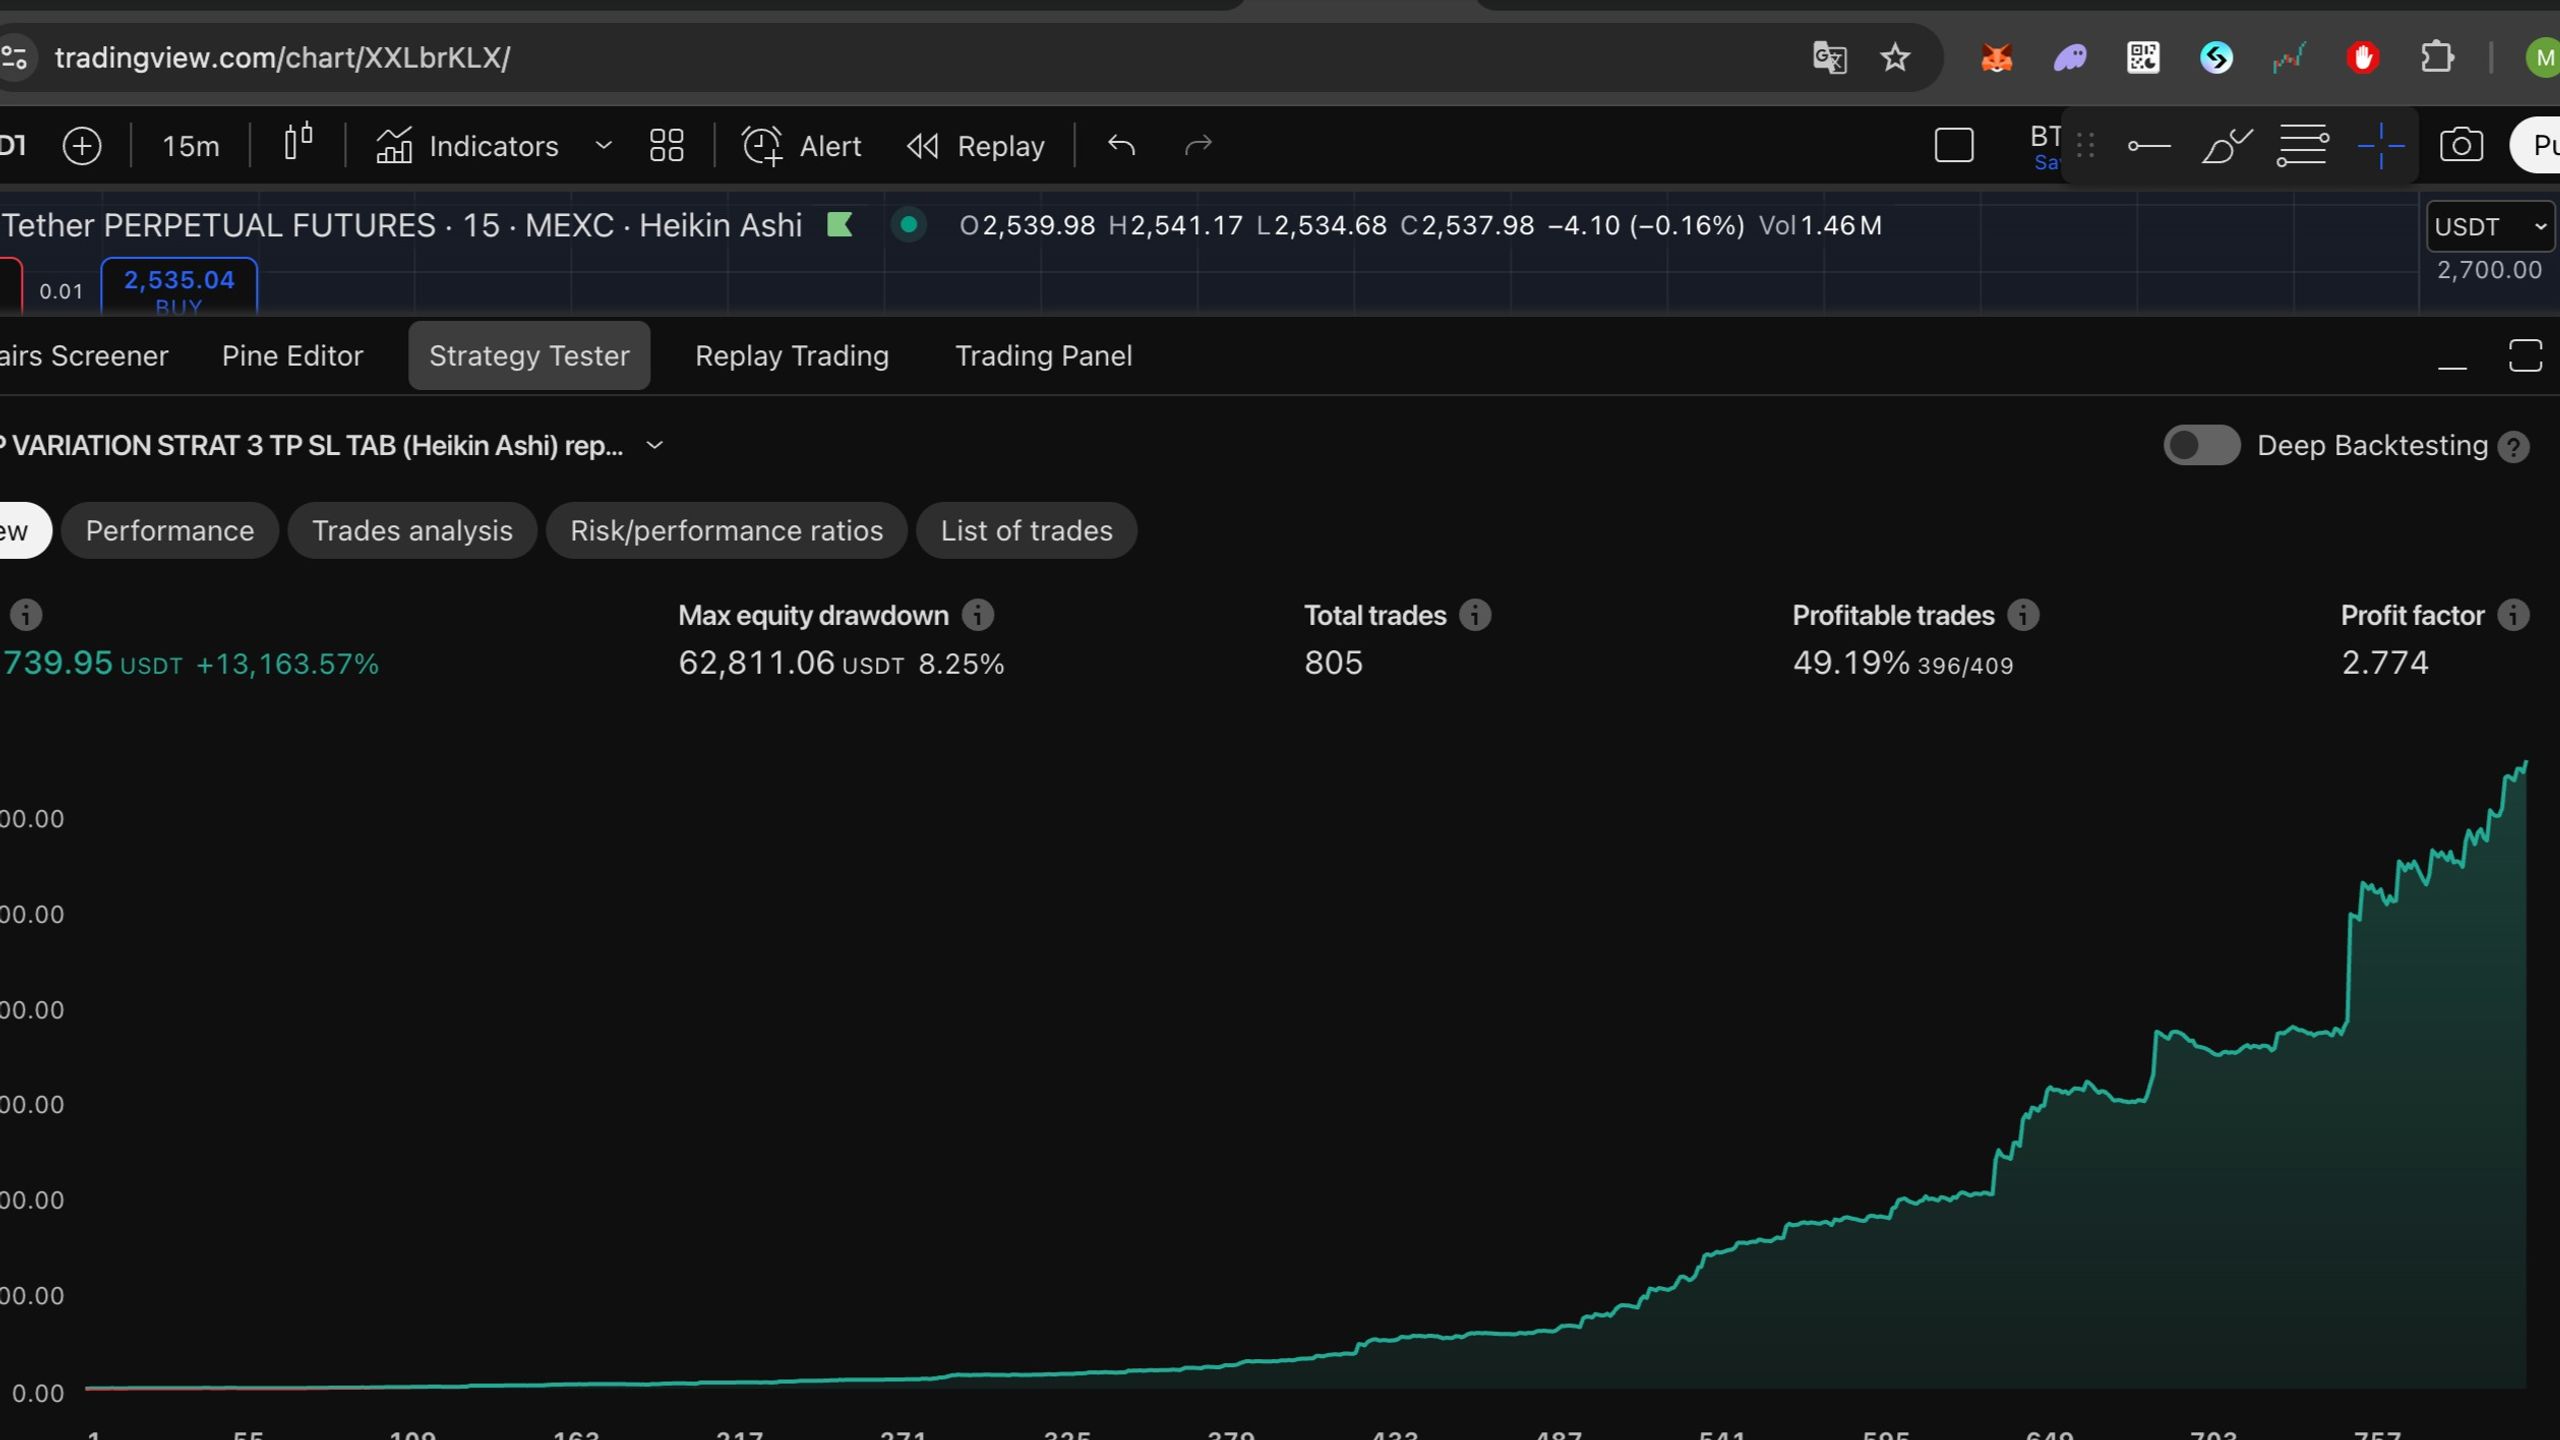Screen dimensions: 2560x1440
Task: Add symbol with plus circle icon
Action: 82,146
